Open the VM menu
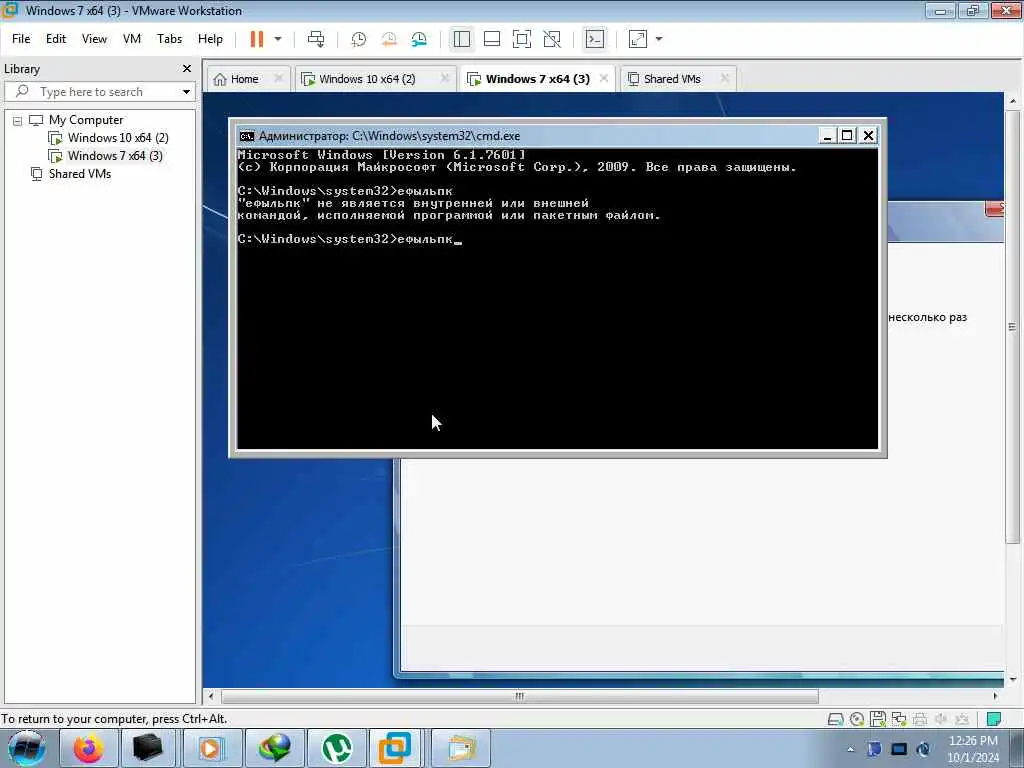1024x768 pixels. coord(132,39)
